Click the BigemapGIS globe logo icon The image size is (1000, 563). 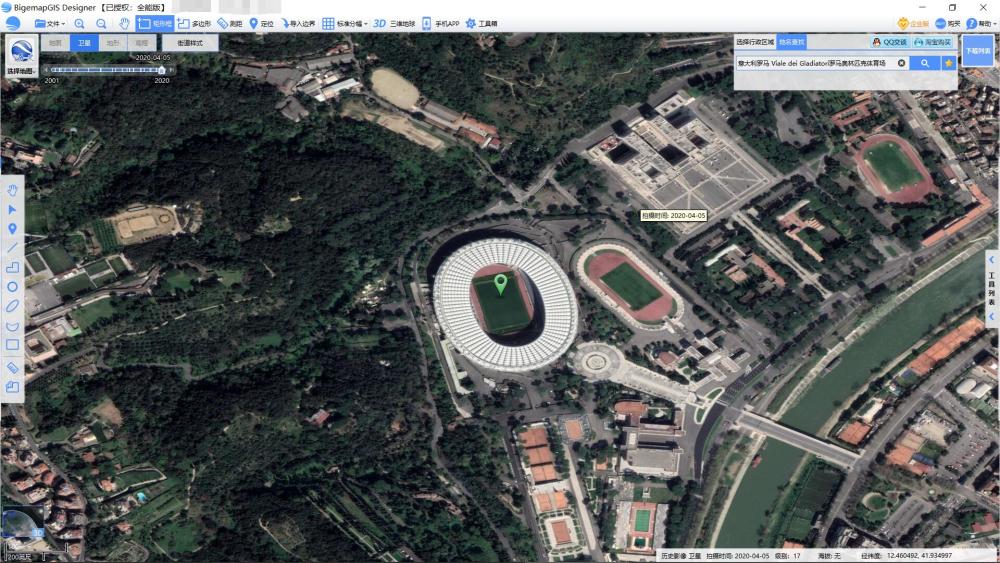(12, 24)
